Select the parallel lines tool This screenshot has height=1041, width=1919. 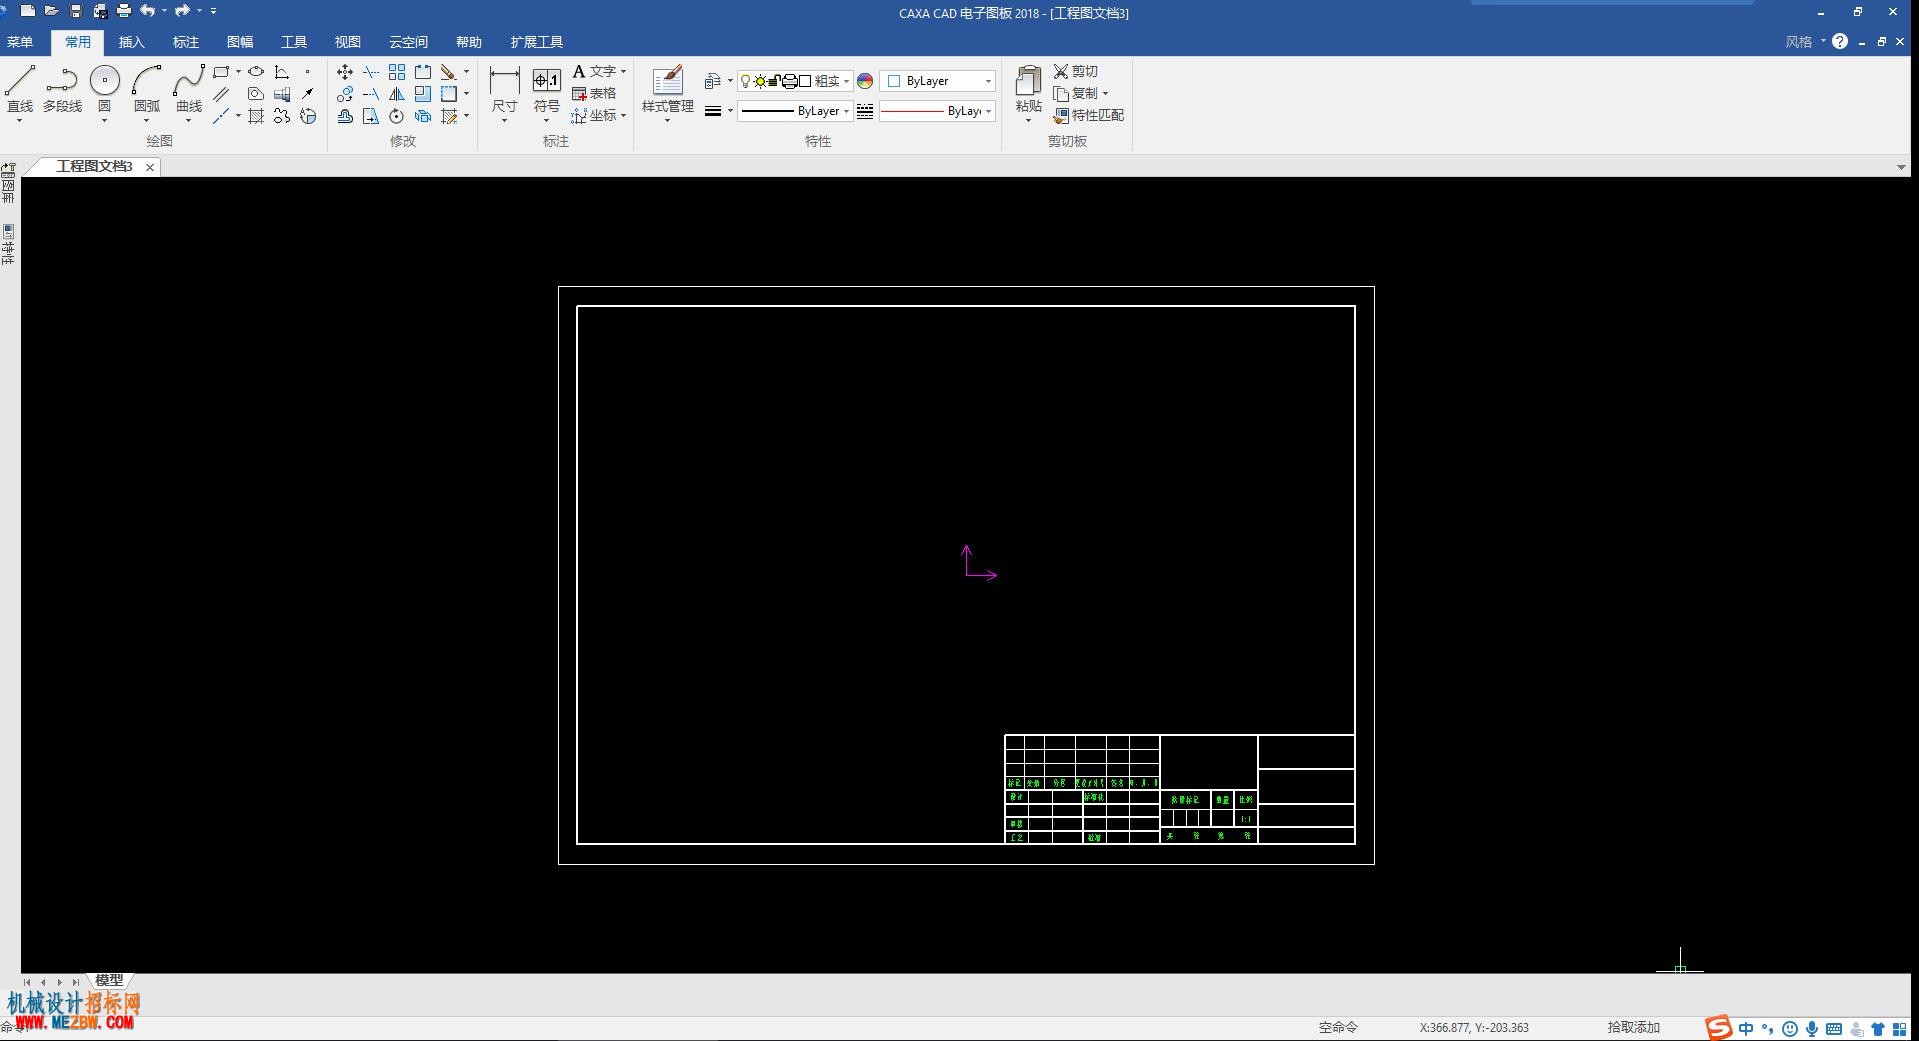tap(221, 94)
